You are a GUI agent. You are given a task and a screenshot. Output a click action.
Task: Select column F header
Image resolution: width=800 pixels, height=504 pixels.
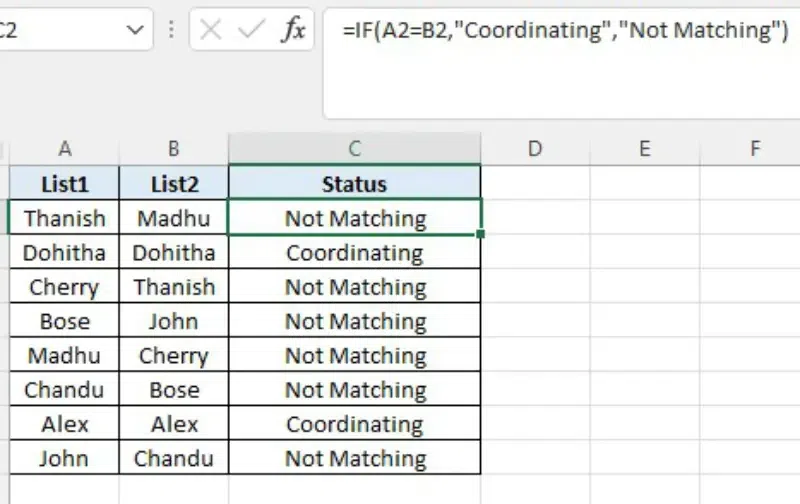(x=755, y=149)
